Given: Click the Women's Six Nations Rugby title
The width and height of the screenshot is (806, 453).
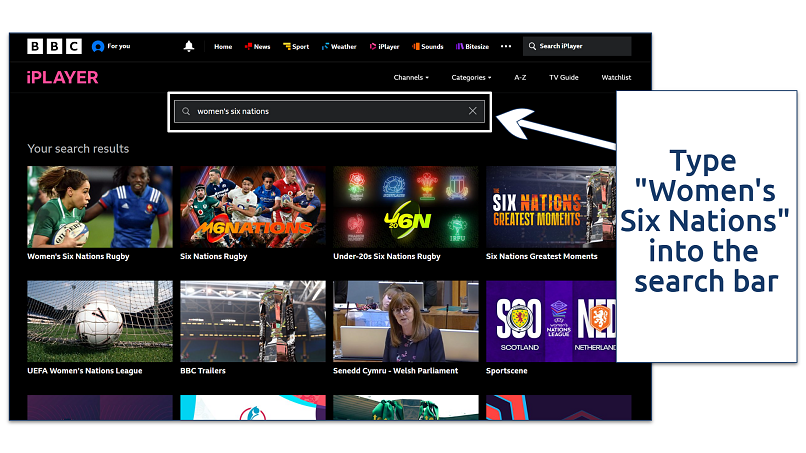Looking at the screenshot, I should click(x=78, y=256).
